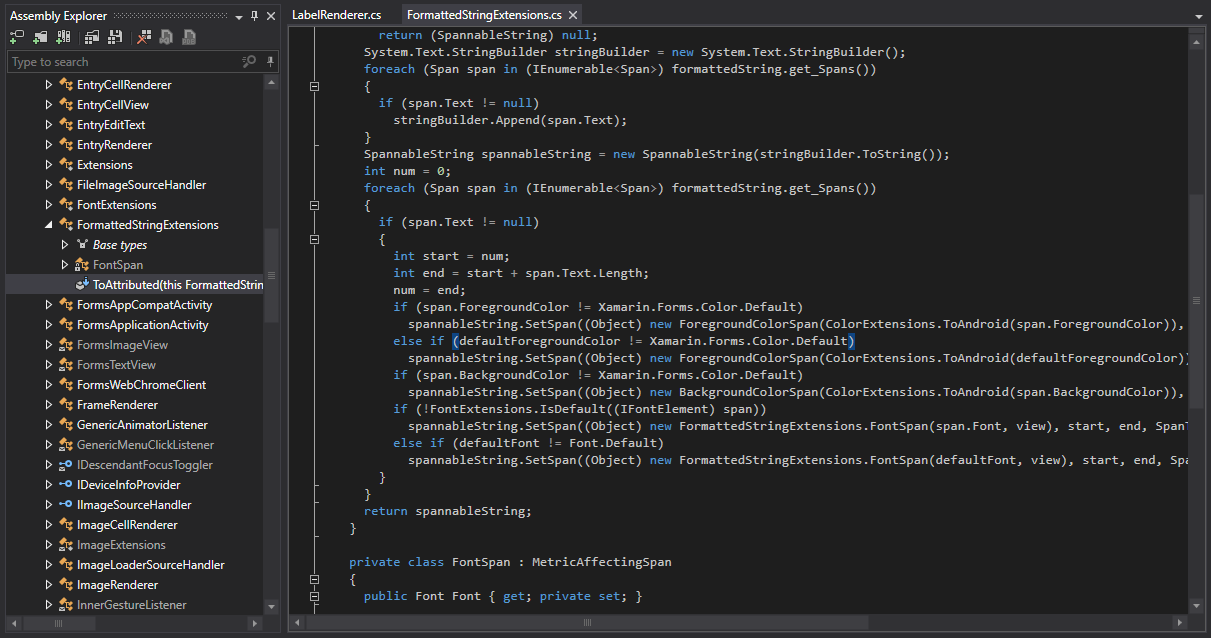Switch to the LabelRenderer.cs tab
Image resolution: width=1211 pixels, height=638 pixels.
(337, 15)
